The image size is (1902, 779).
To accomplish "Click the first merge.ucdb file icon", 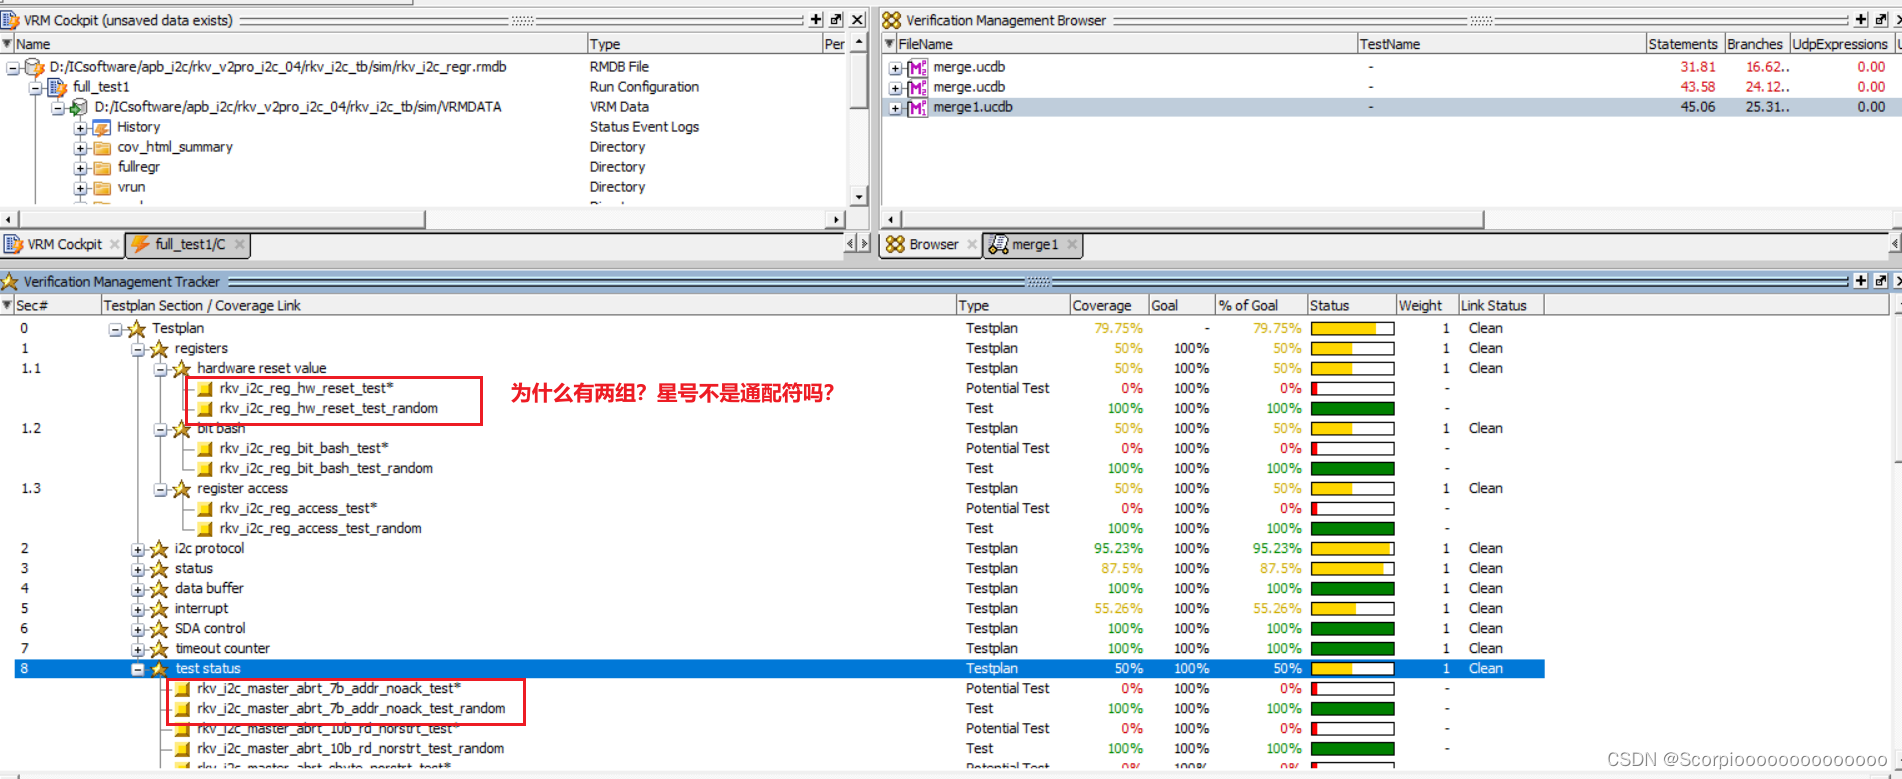I will [917, 67].
